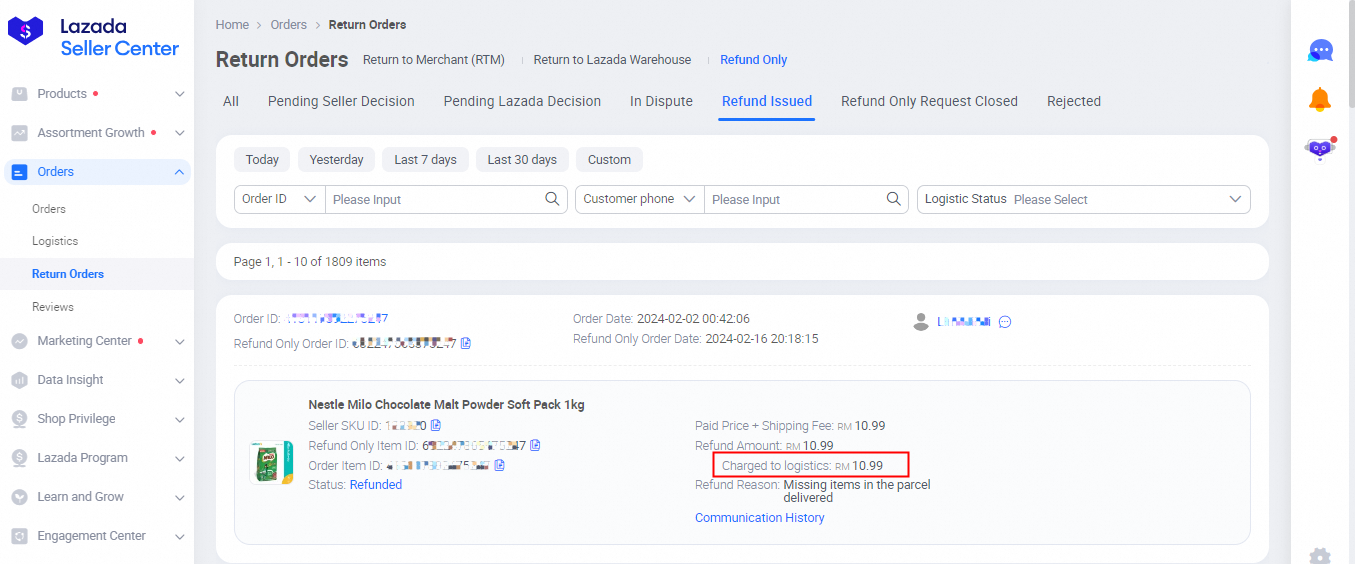Switch to the In Dispute tab
This screenshot has width=1355, height=564.
click(661, 101)
